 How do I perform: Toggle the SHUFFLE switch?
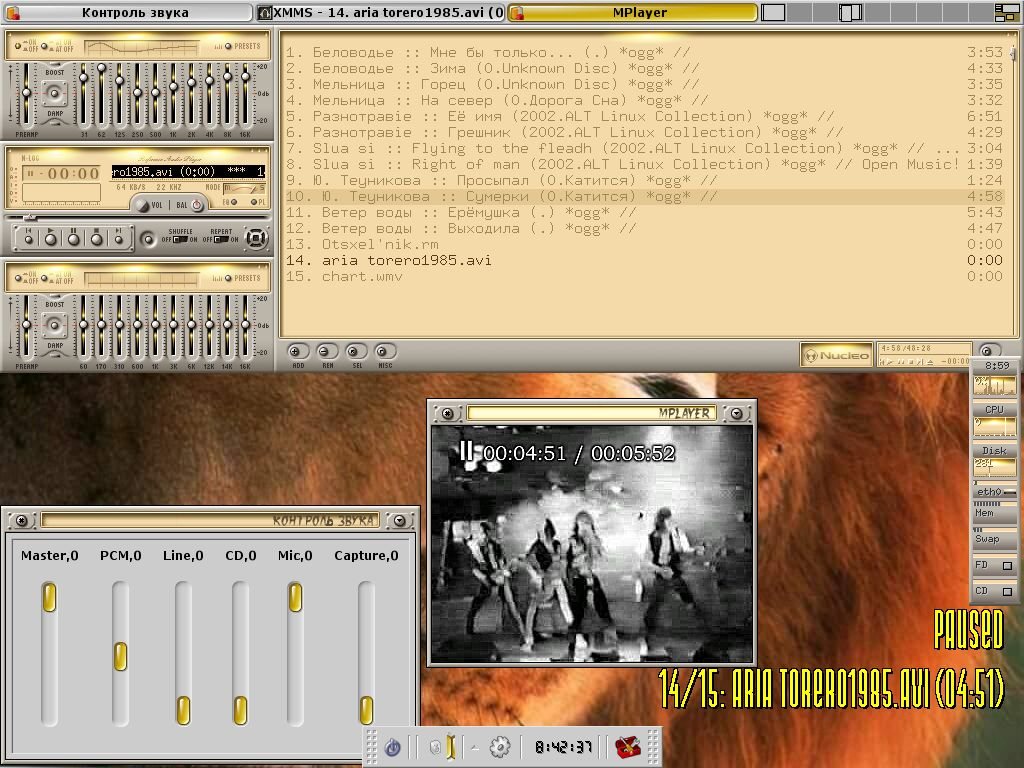(x=179, y=239)
